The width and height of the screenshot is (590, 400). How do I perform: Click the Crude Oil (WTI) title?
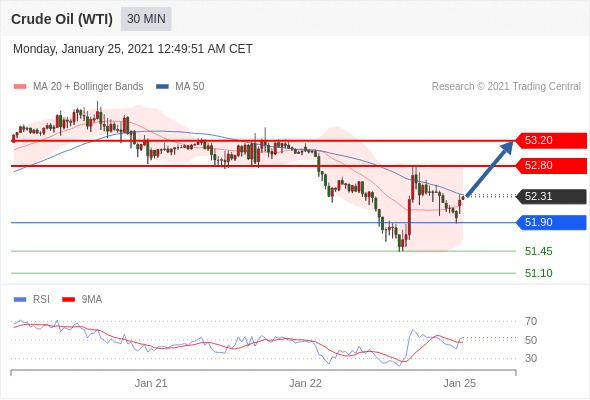[62, 19]
